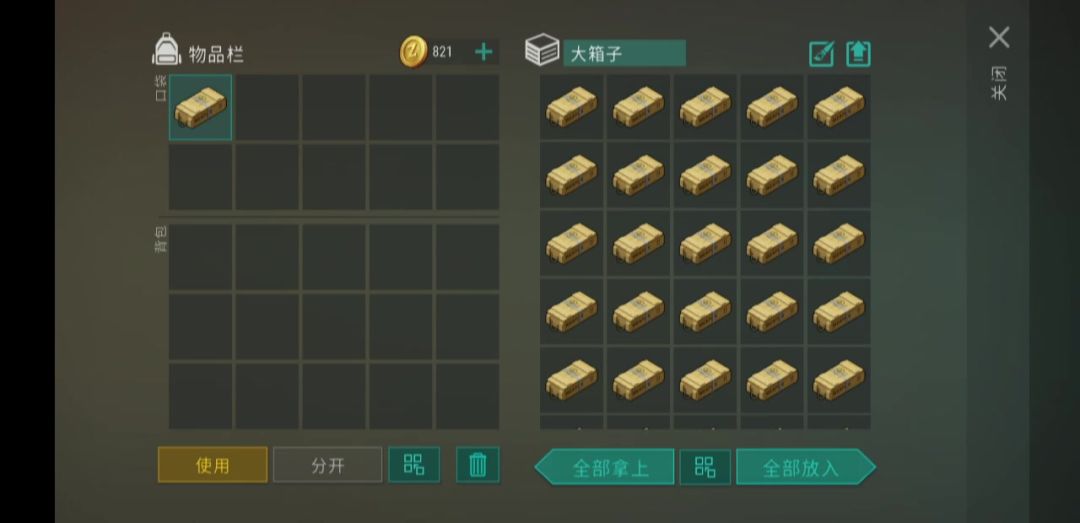Viewport: 1080px width, 523px height.
Task: Click the first empty backpack slot
Action: [200, 257]
